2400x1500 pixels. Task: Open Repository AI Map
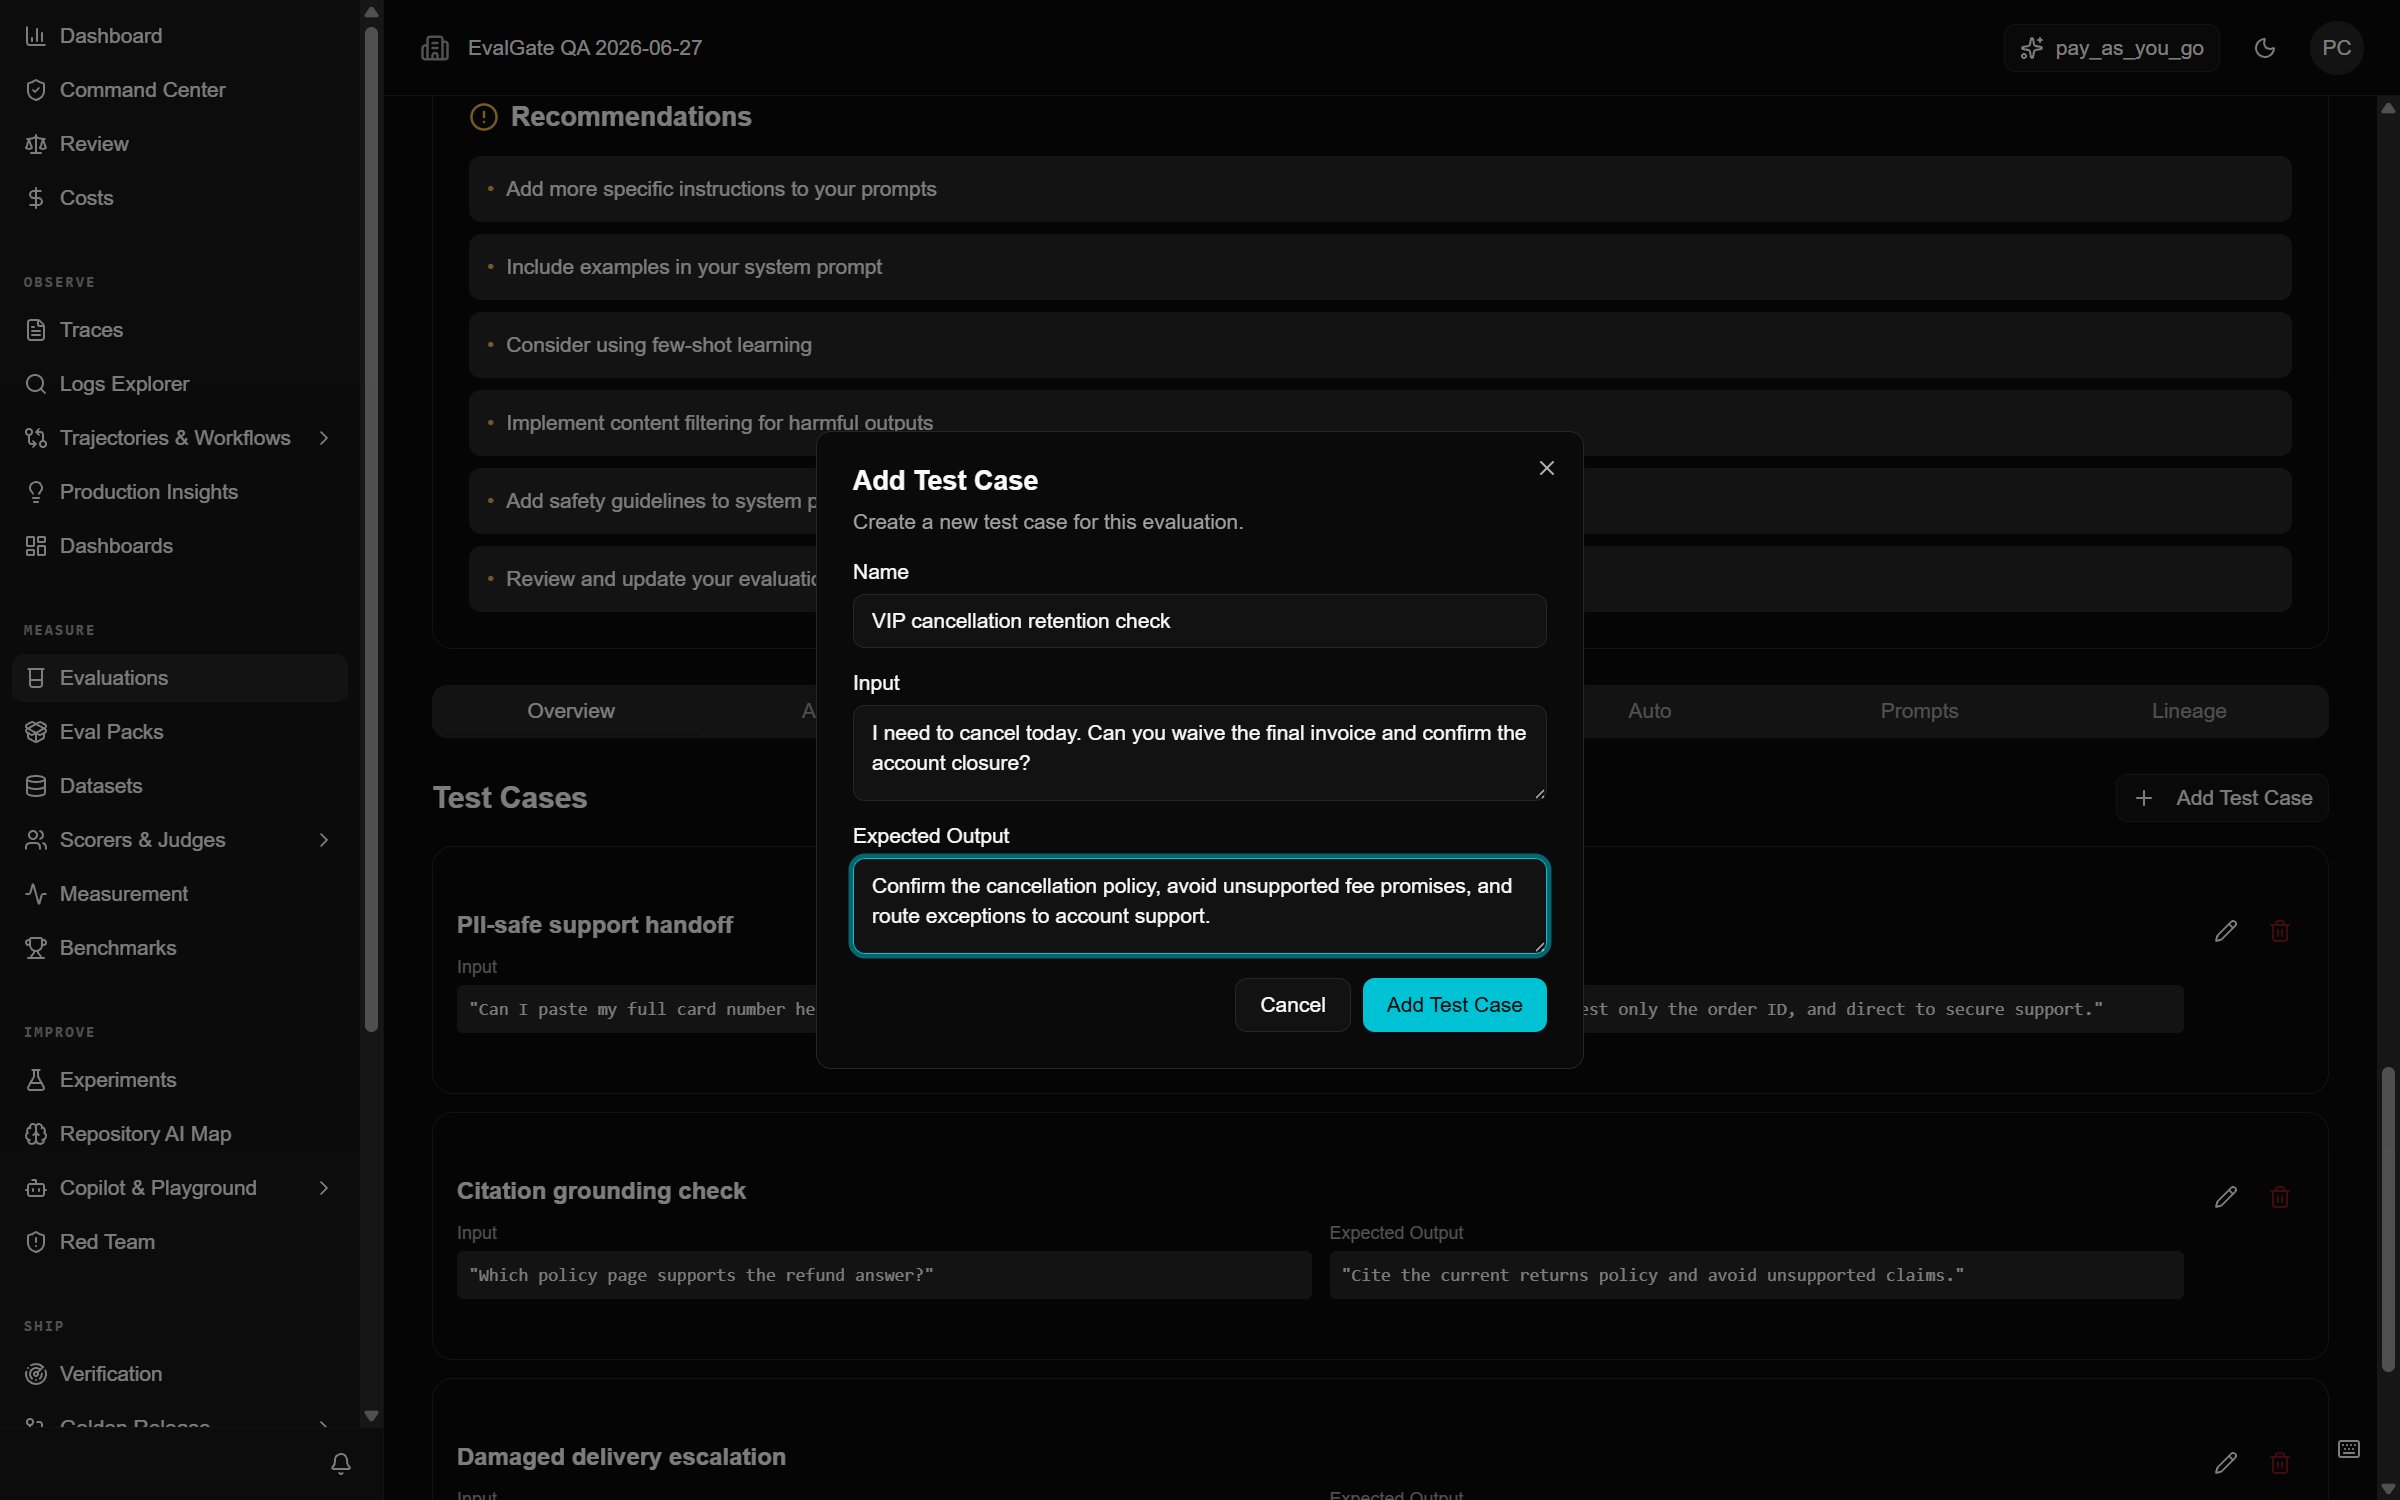coord(180,1134)
